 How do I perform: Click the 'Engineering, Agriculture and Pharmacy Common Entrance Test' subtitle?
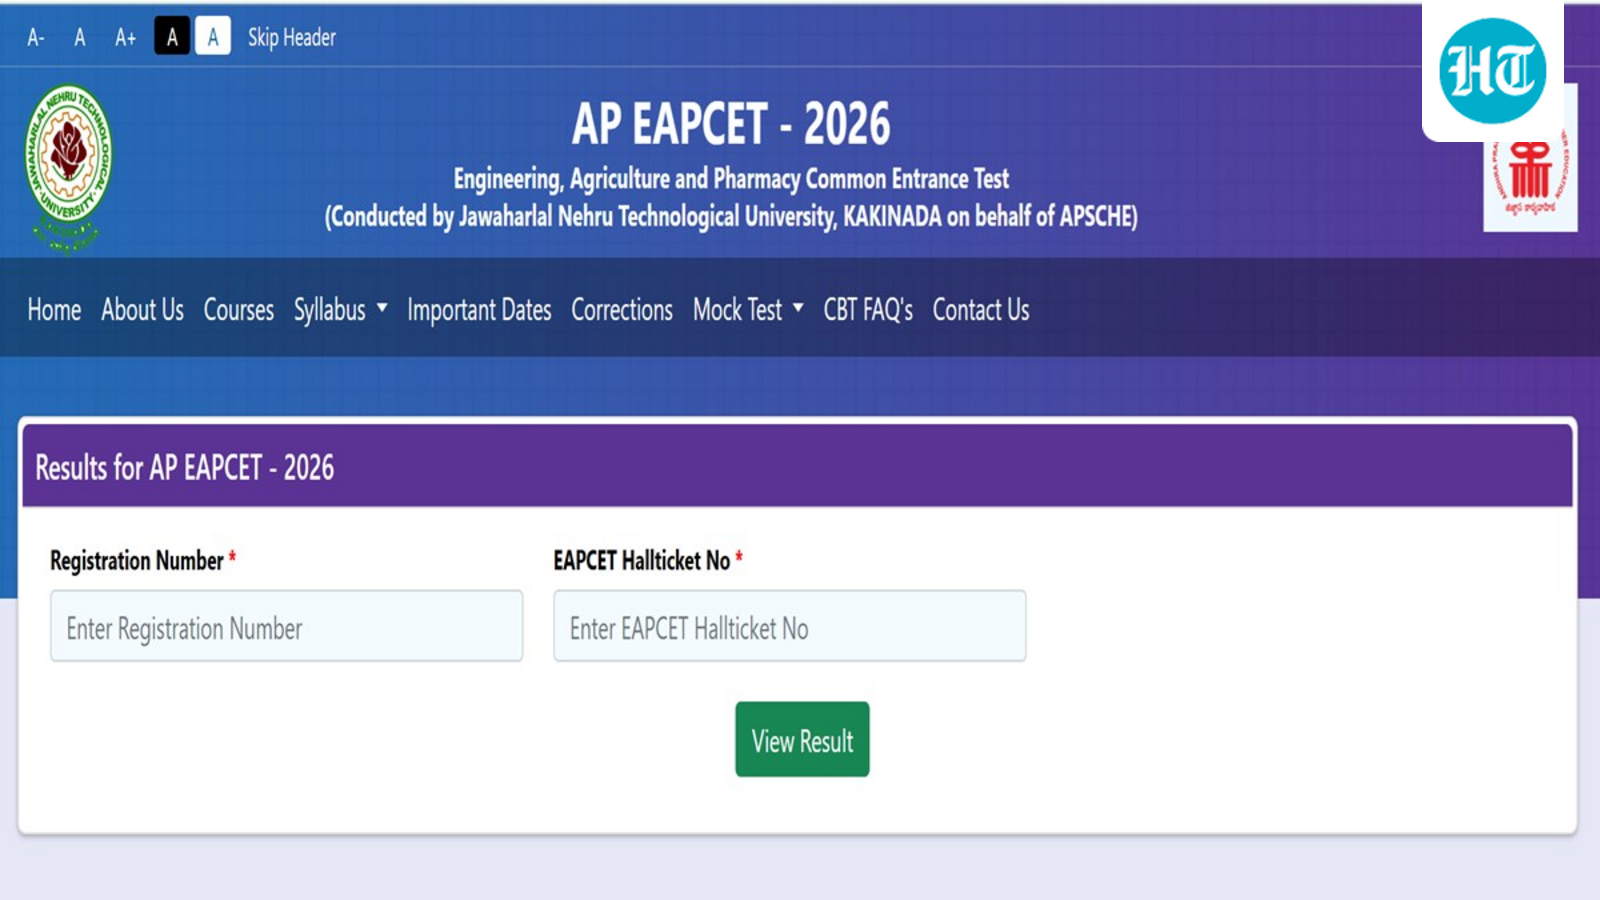coord(731,179)
